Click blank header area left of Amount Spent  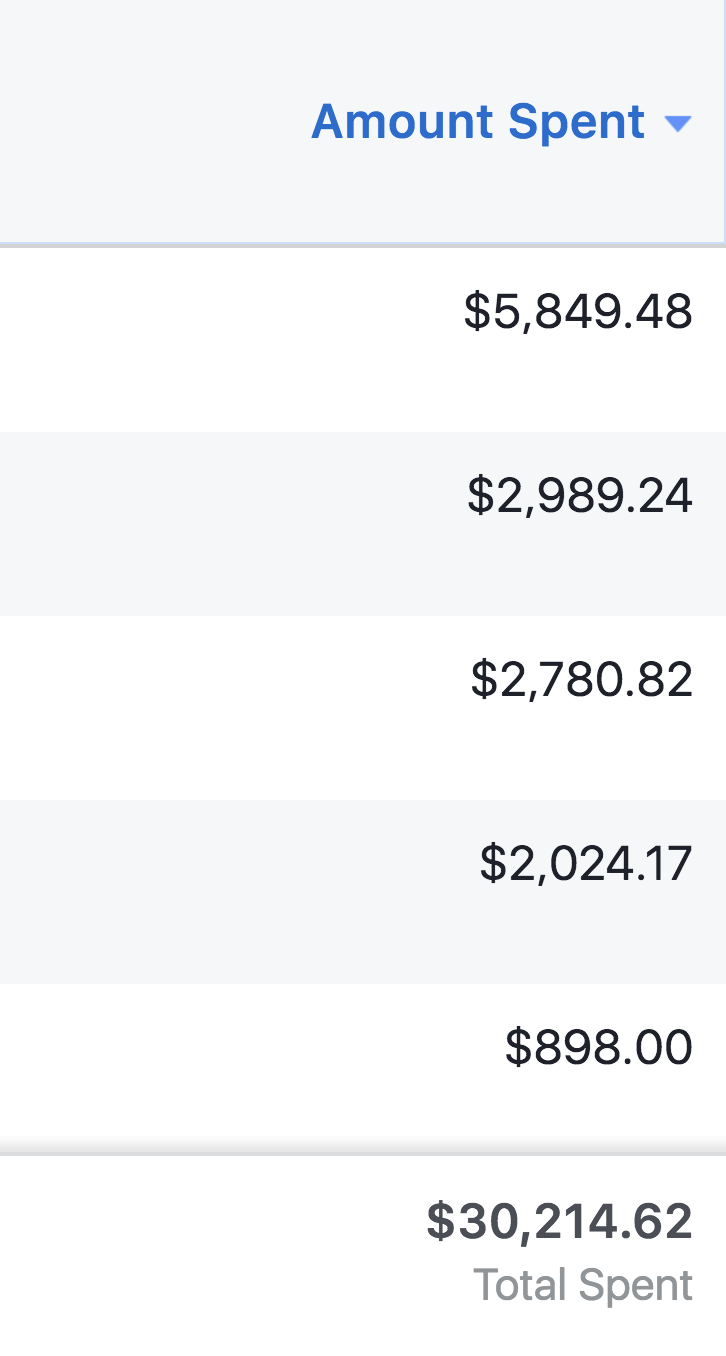point(150,122)
